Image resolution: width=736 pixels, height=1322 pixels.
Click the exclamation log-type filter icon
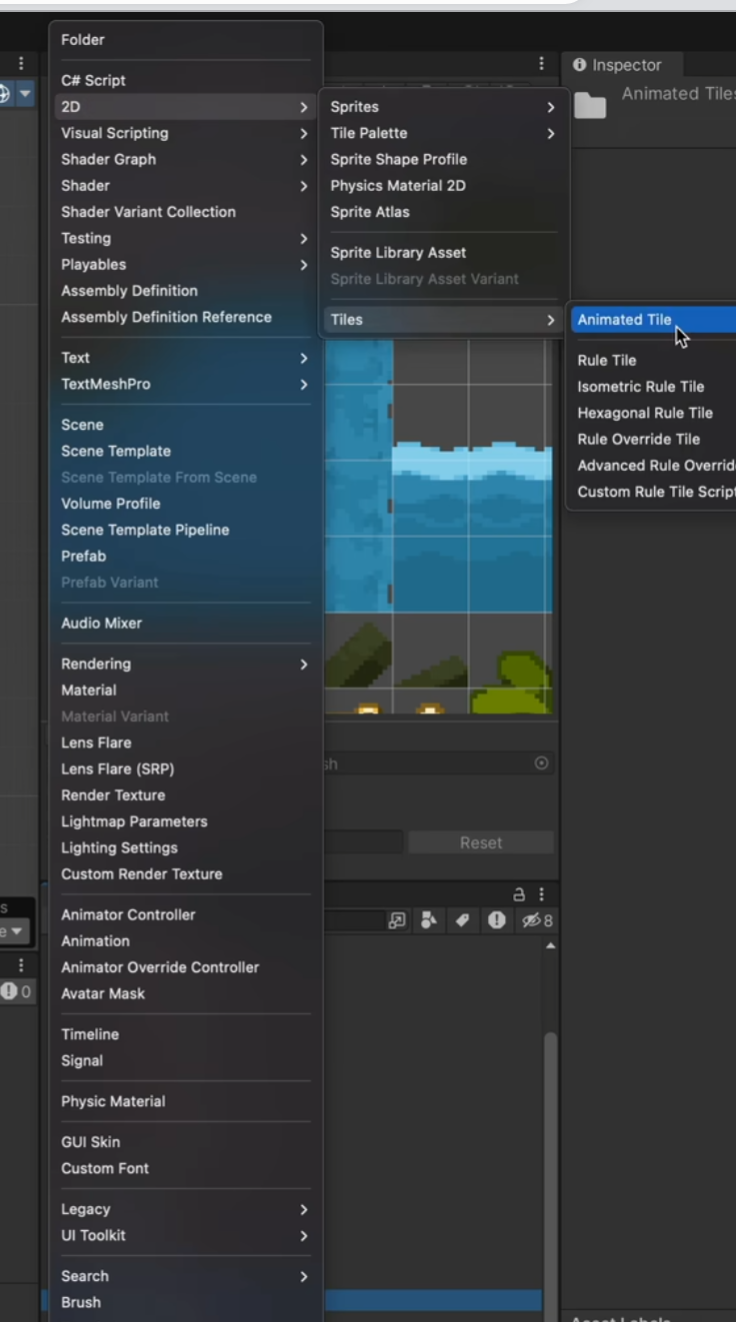pos(497,921)
